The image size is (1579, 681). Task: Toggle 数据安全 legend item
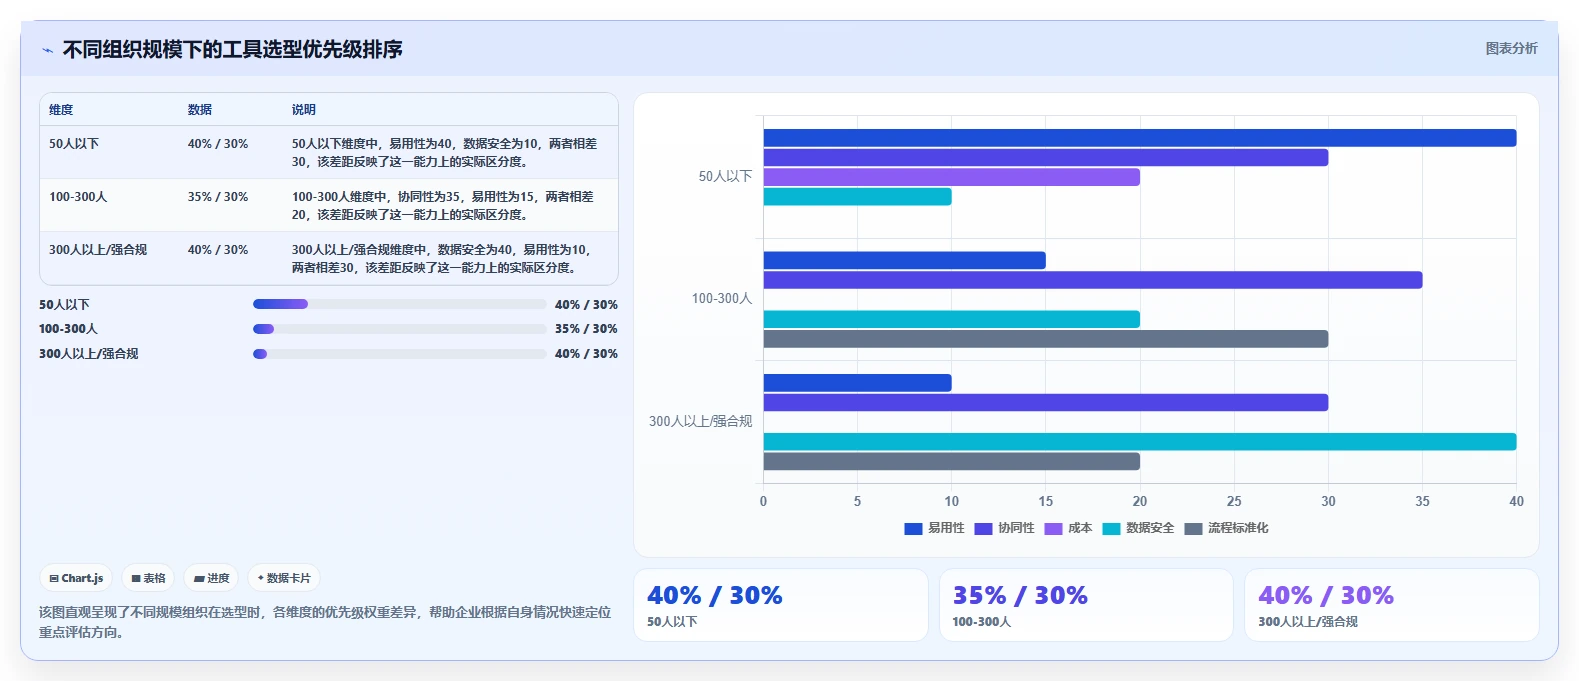pos(1138,528)
